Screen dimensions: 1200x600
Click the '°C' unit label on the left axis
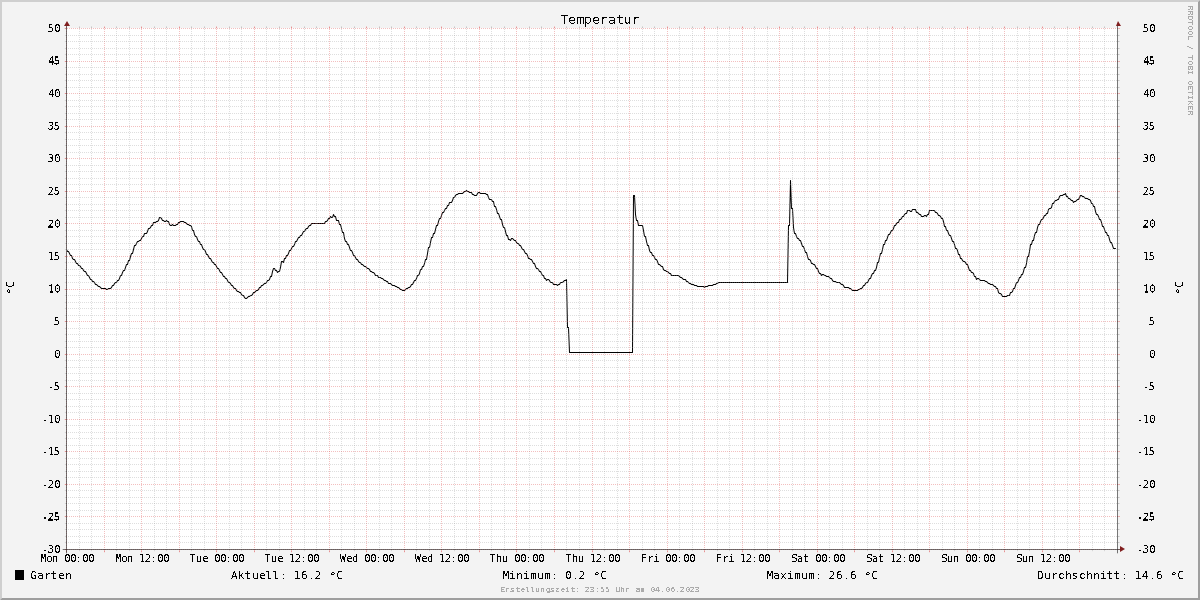[10, 288]
